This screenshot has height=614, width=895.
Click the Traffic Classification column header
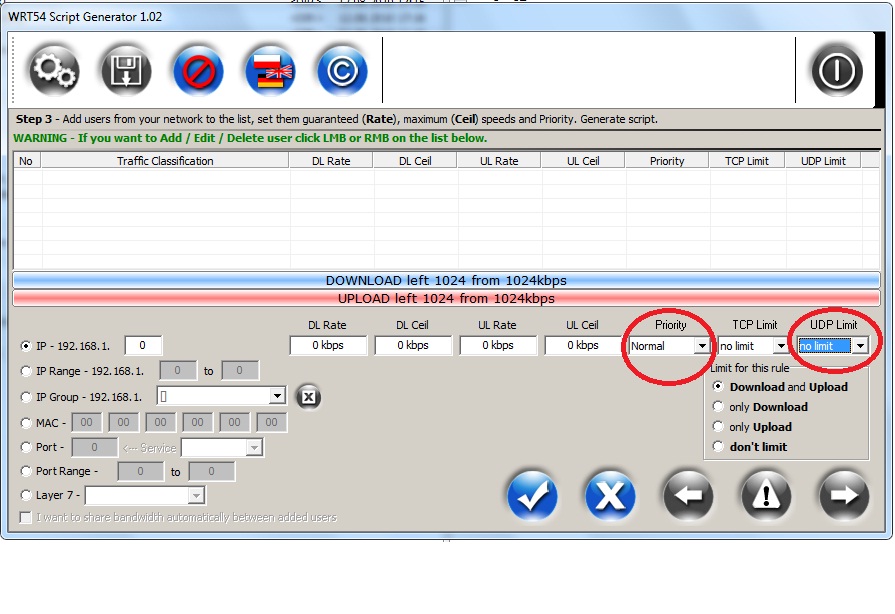pyautogui.click(x=165, y=161)
